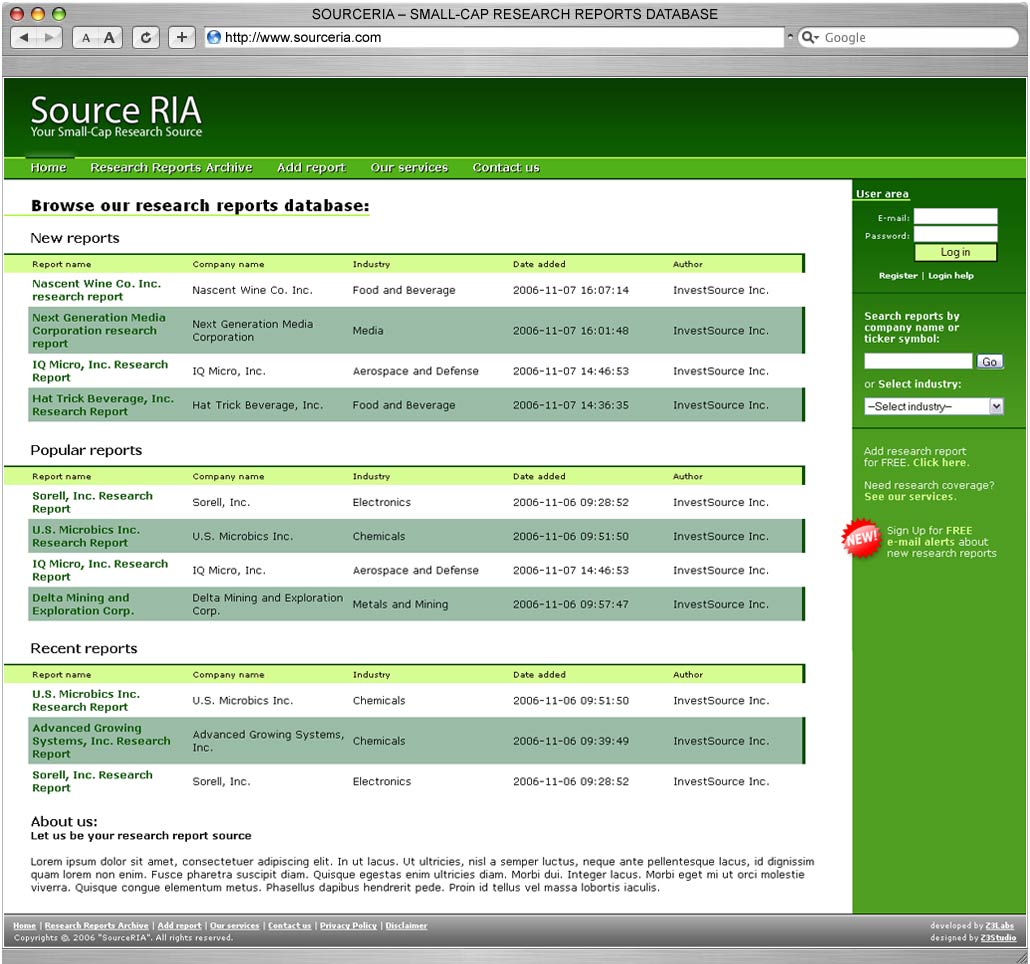Open the Select industry dropdown
Screen dimensions: 1030x964
coord(933,405)
